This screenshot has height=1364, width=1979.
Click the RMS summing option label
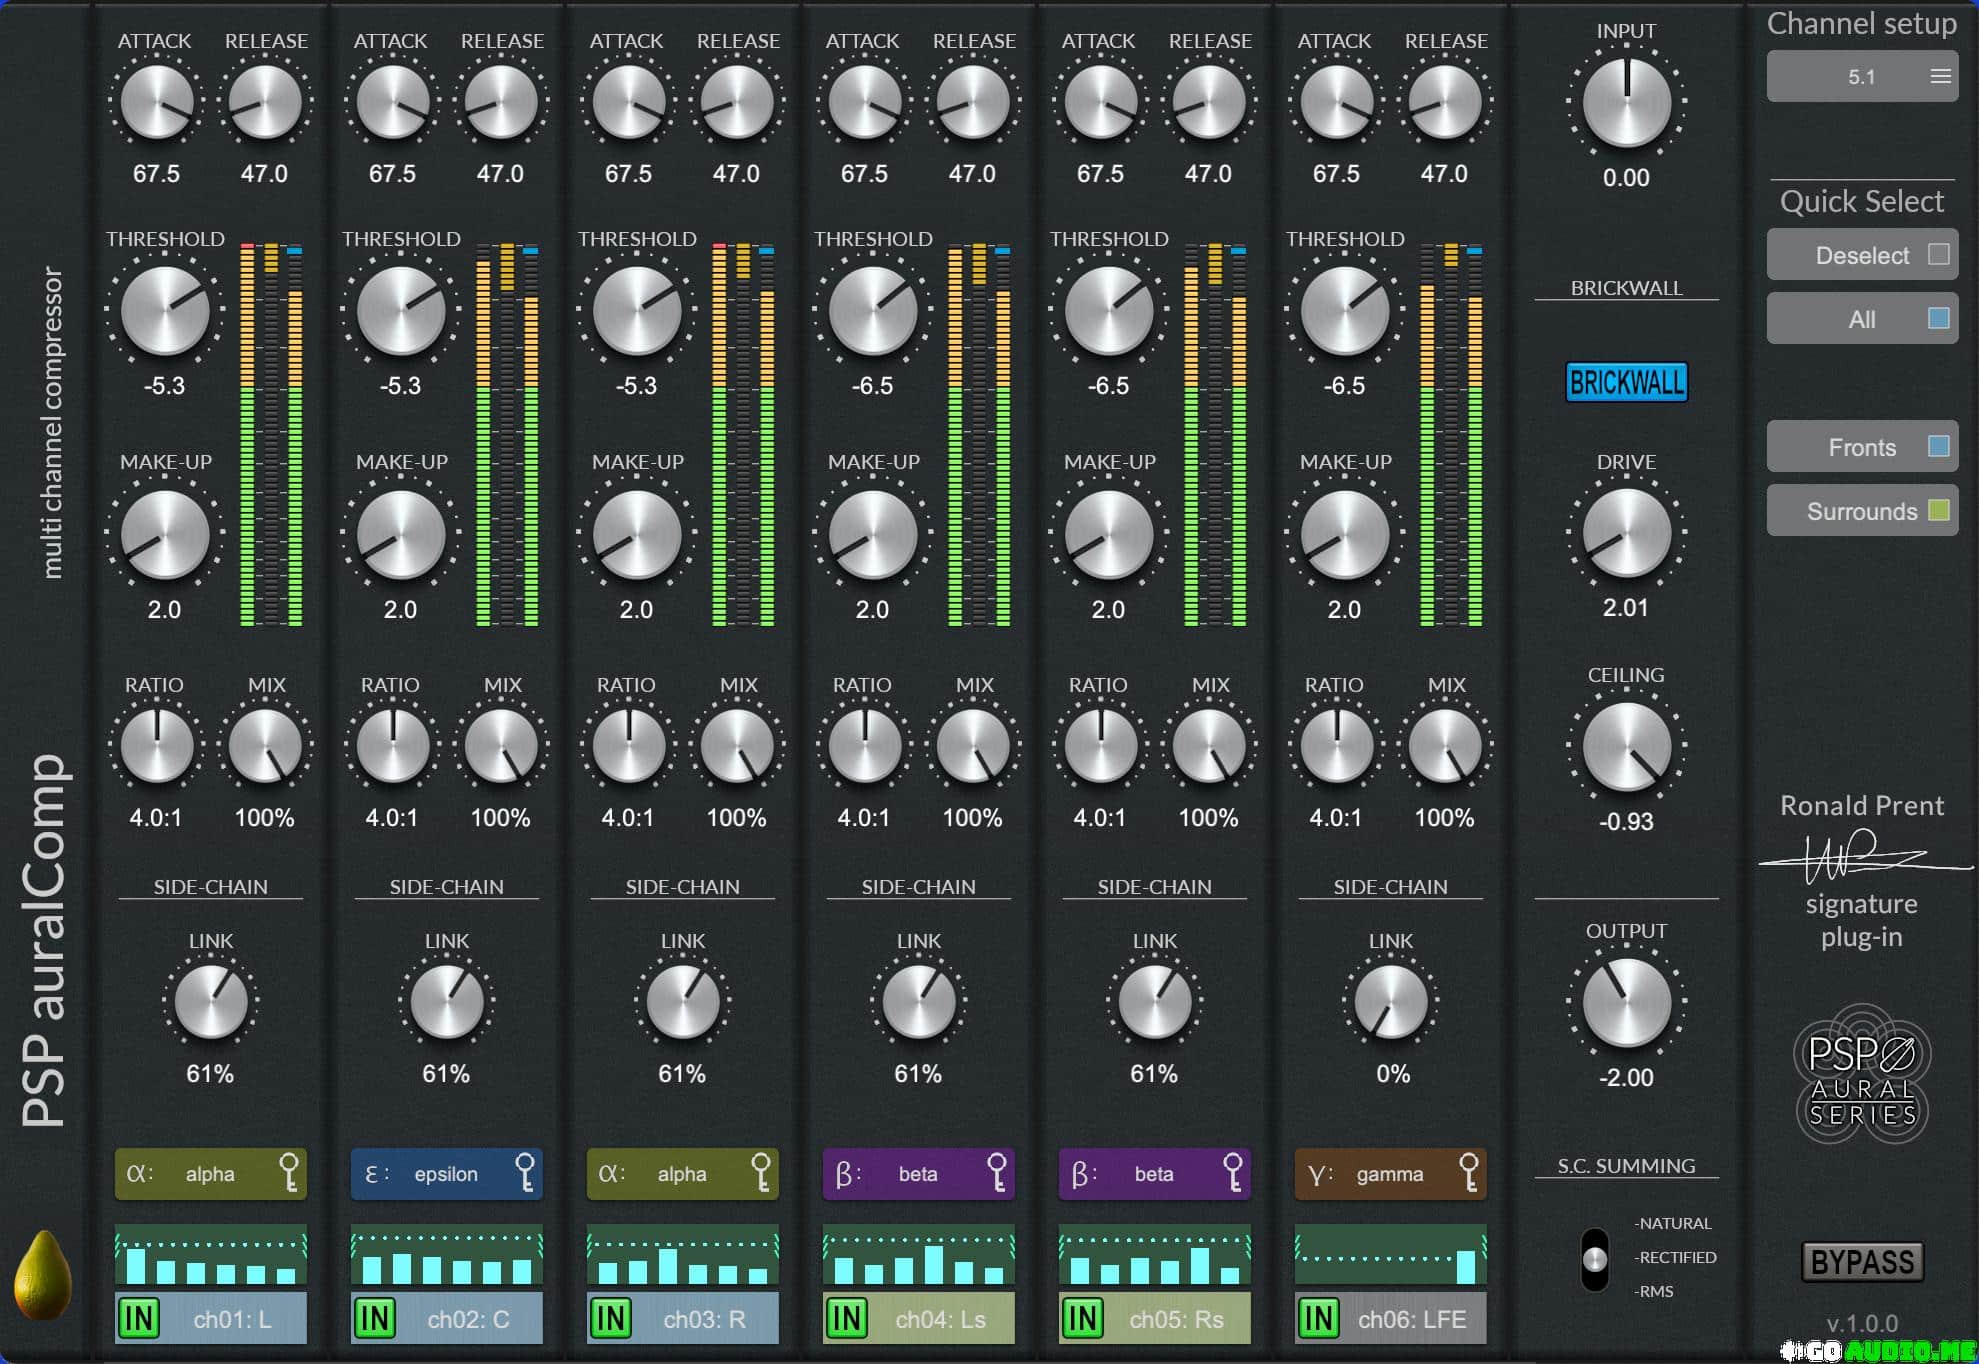[x=1655, y=1291]
